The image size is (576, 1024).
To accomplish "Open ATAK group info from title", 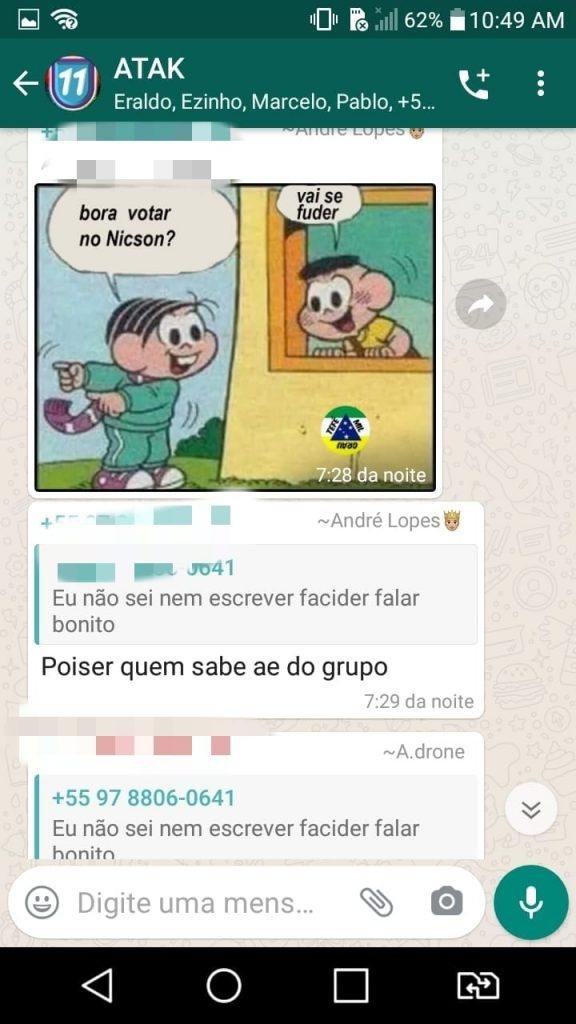I will [149, 69].
